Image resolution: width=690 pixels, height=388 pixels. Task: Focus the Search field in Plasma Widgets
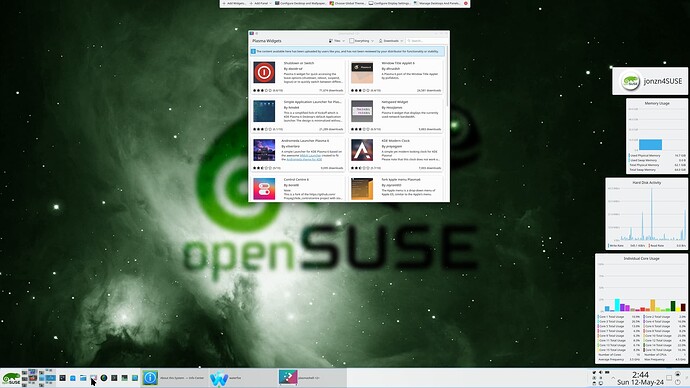(x=426, y=41)
